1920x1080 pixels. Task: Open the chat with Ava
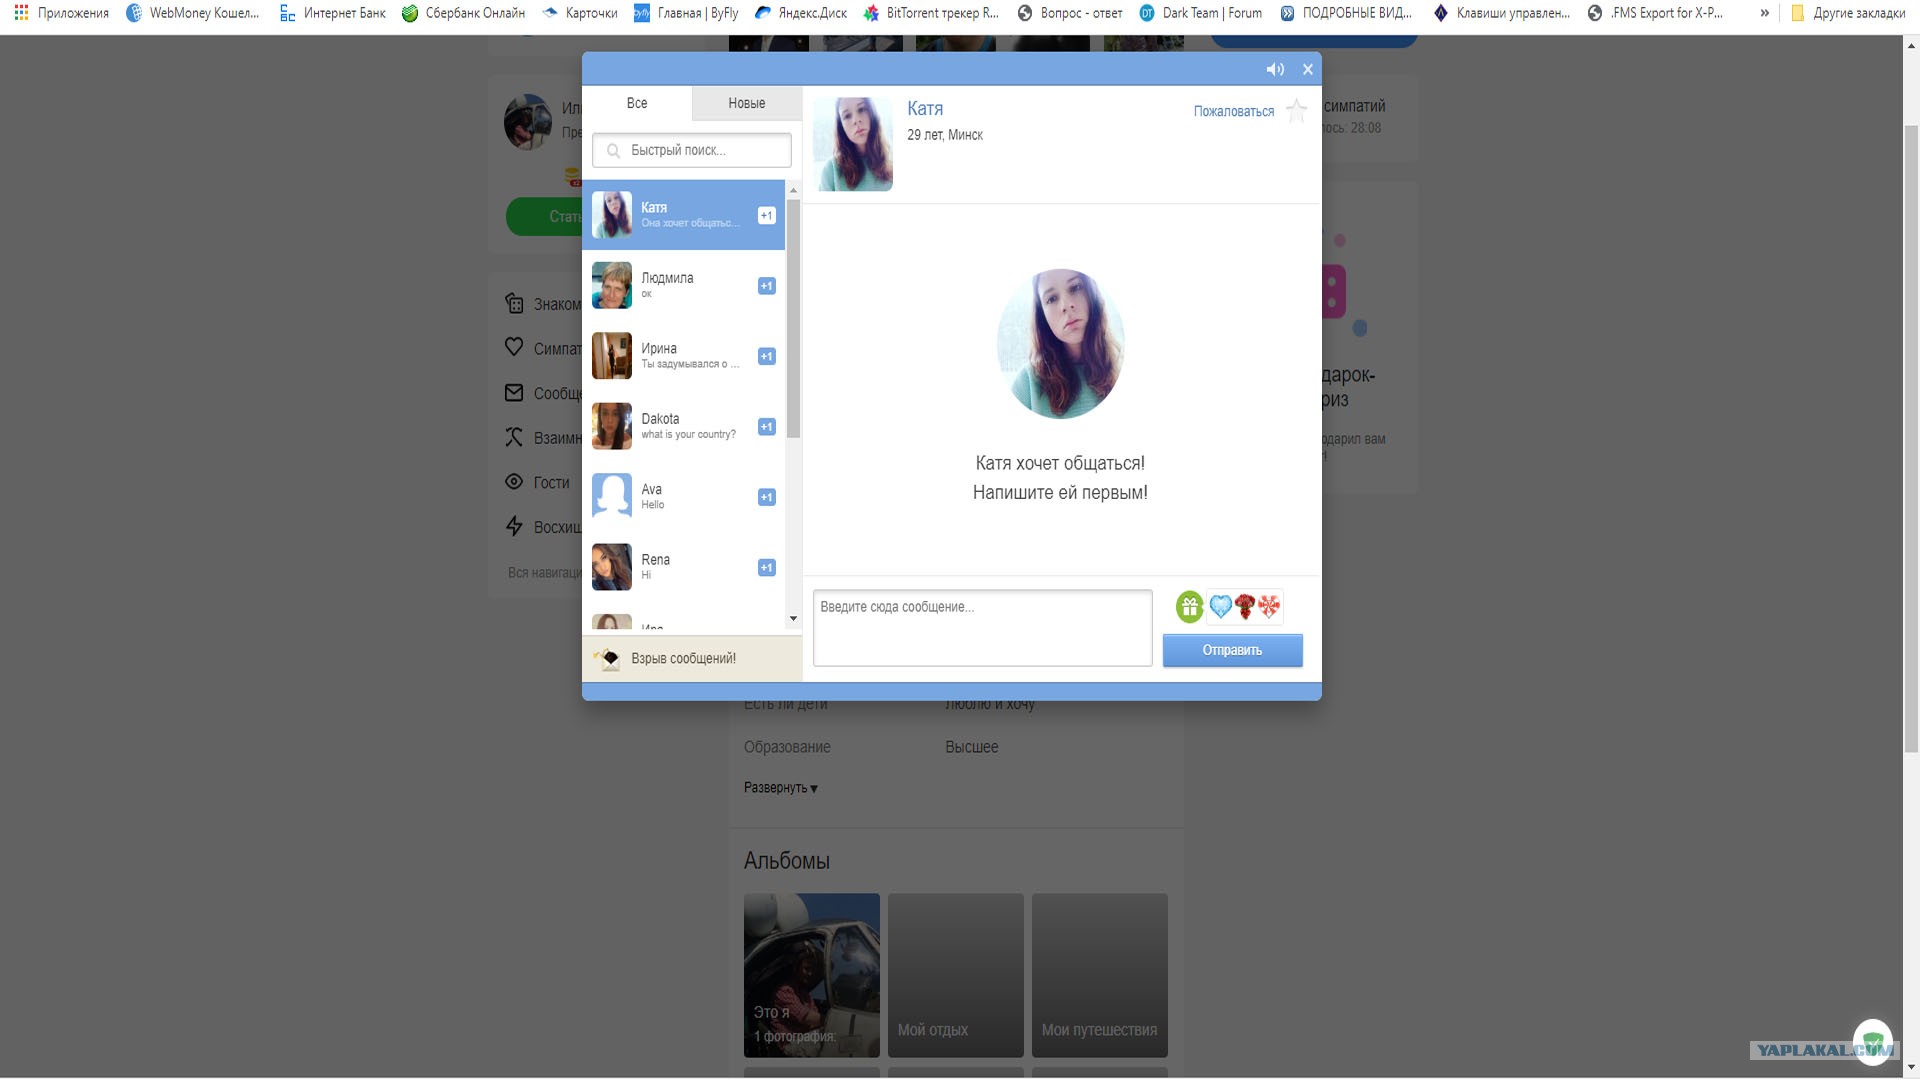[x=684, y=497]
